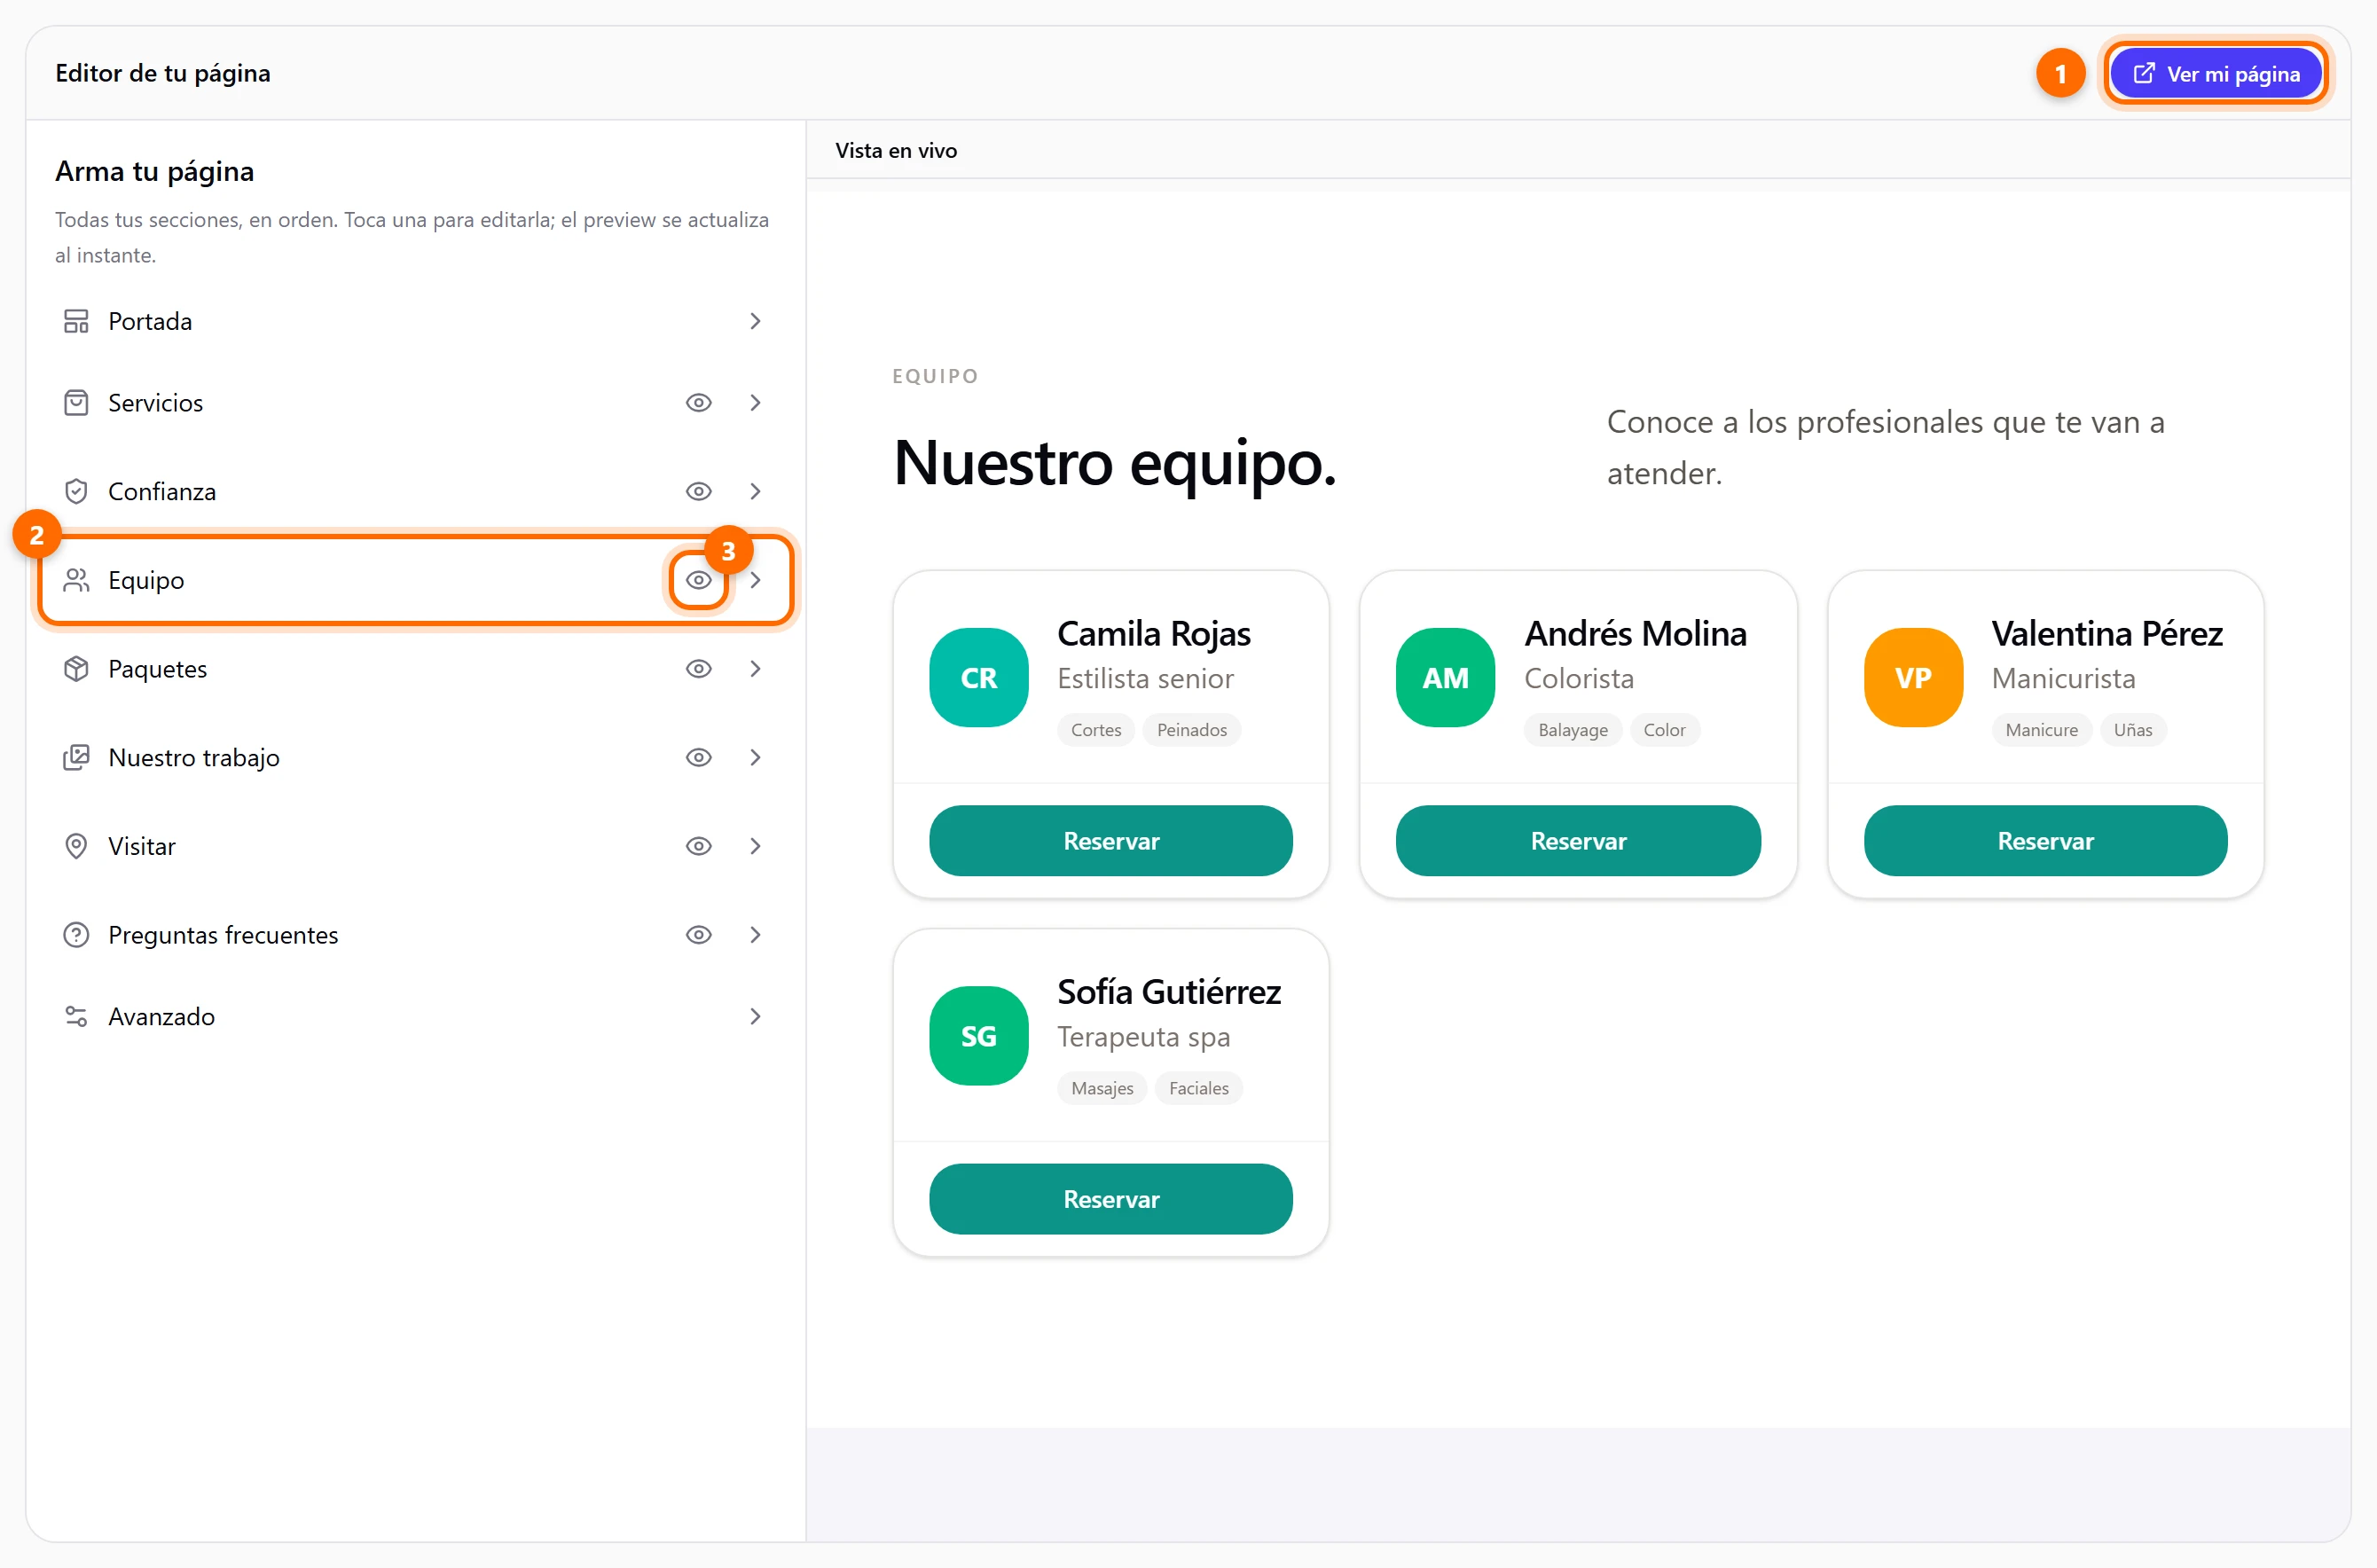Reservar with Camila Rojas
The width and height of the screenshot is (2377, 1568).
tap(1110, 841)
